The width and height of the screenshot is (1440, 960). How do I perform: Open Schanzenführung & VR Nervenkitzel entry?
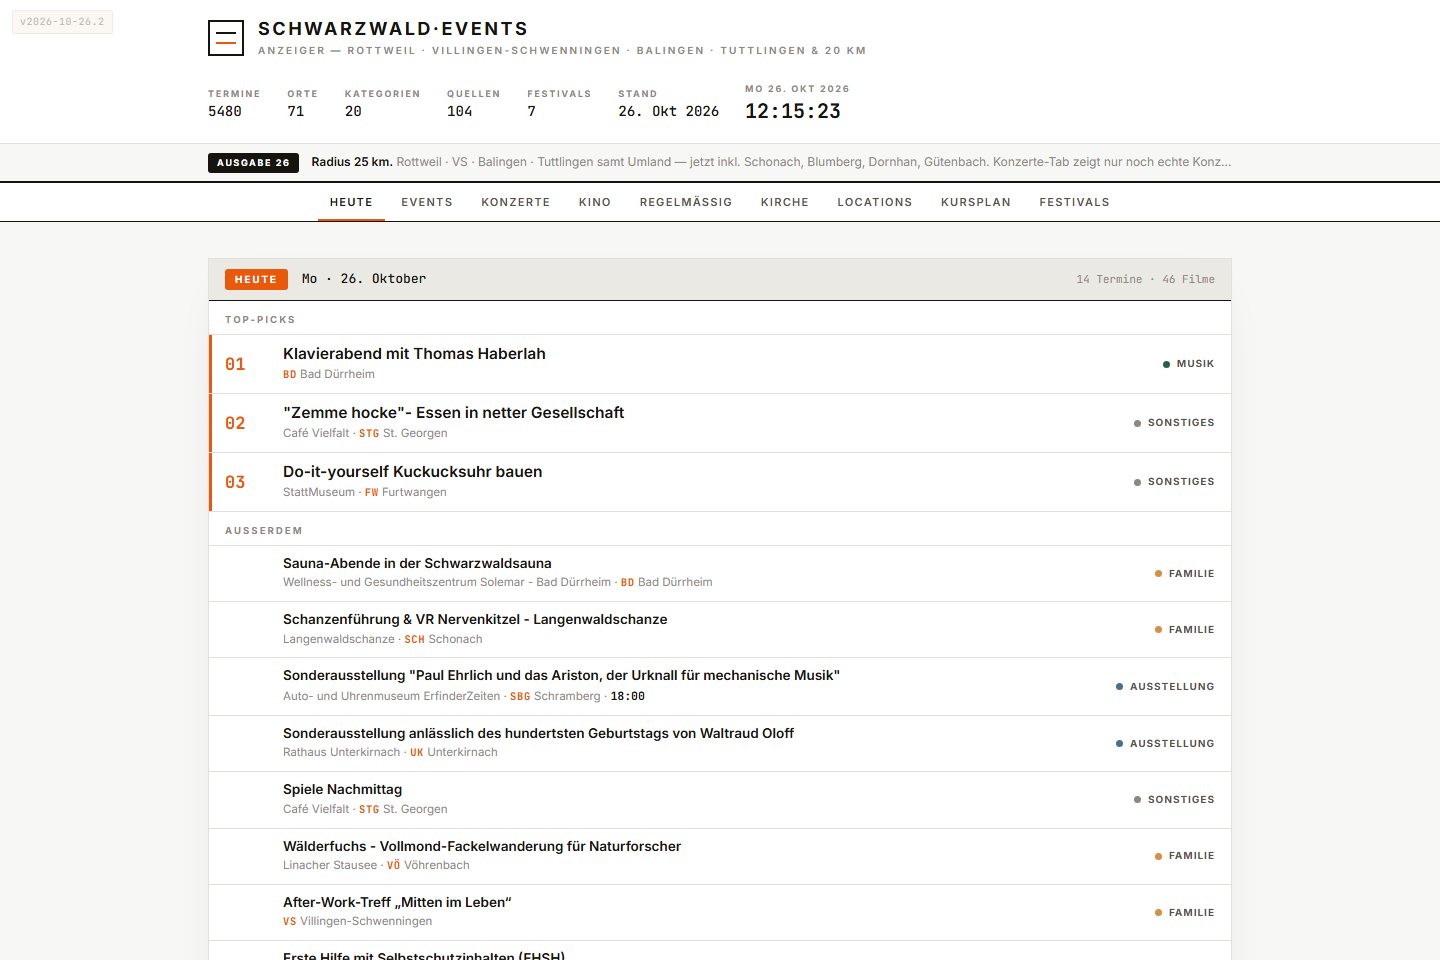720,630
